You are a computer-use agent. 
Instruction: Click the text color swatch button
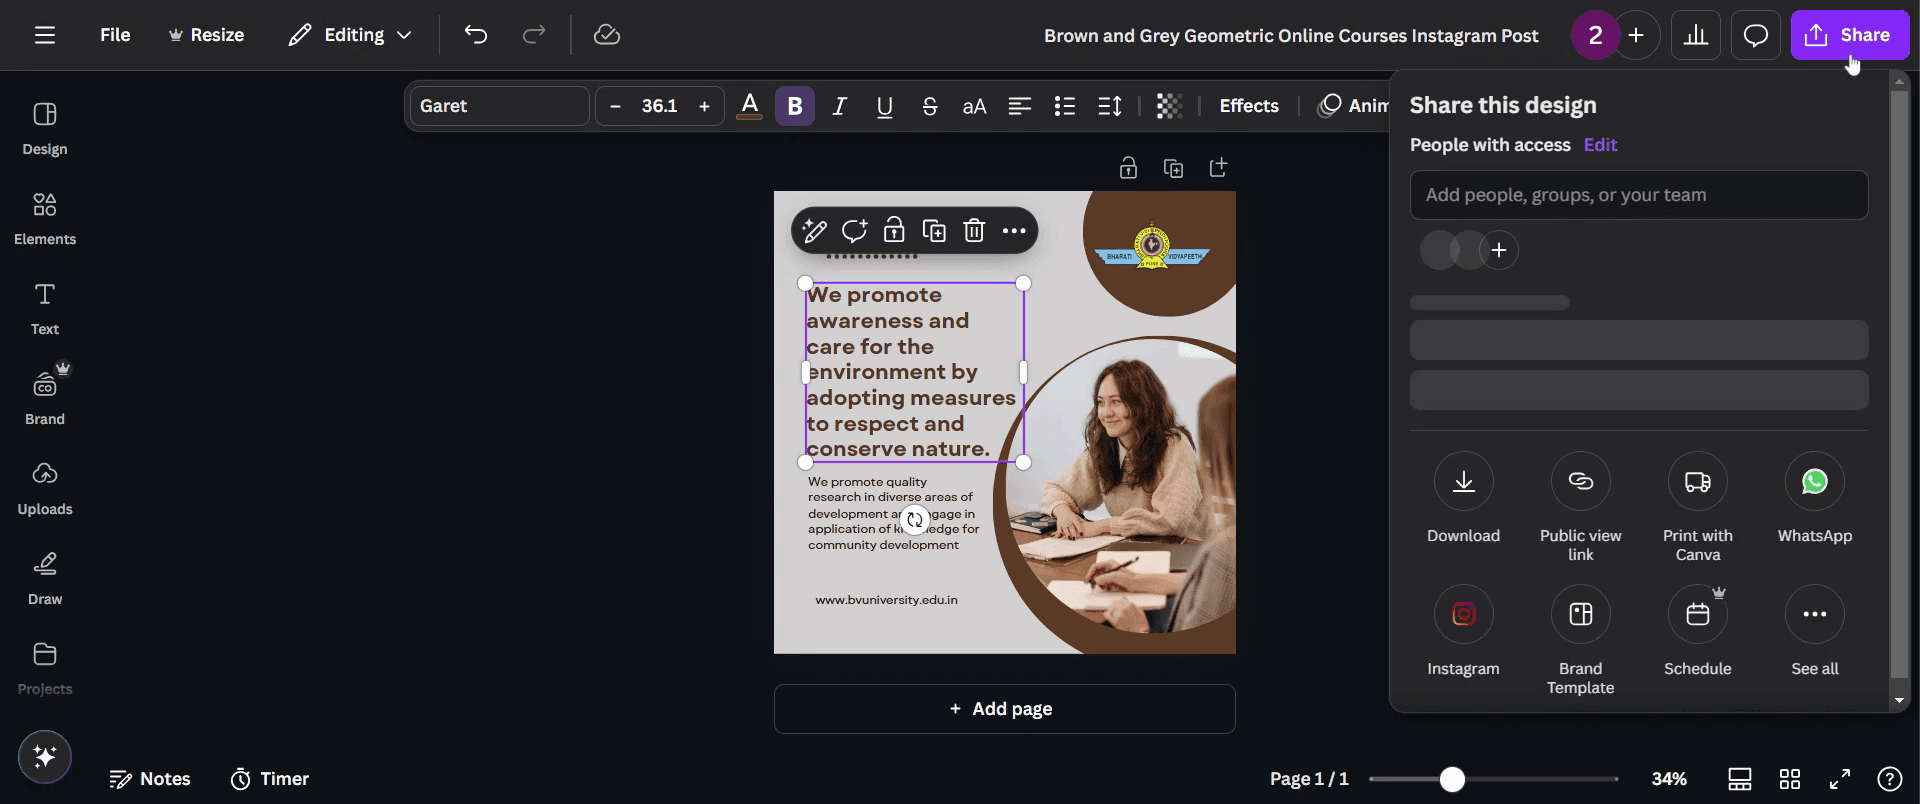tap(750, 106)
